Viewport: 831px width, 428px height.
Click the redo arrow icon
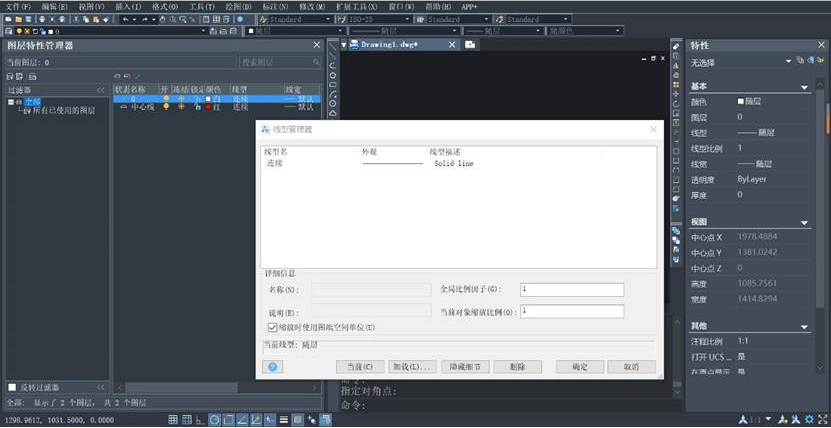tap(144, 19)
